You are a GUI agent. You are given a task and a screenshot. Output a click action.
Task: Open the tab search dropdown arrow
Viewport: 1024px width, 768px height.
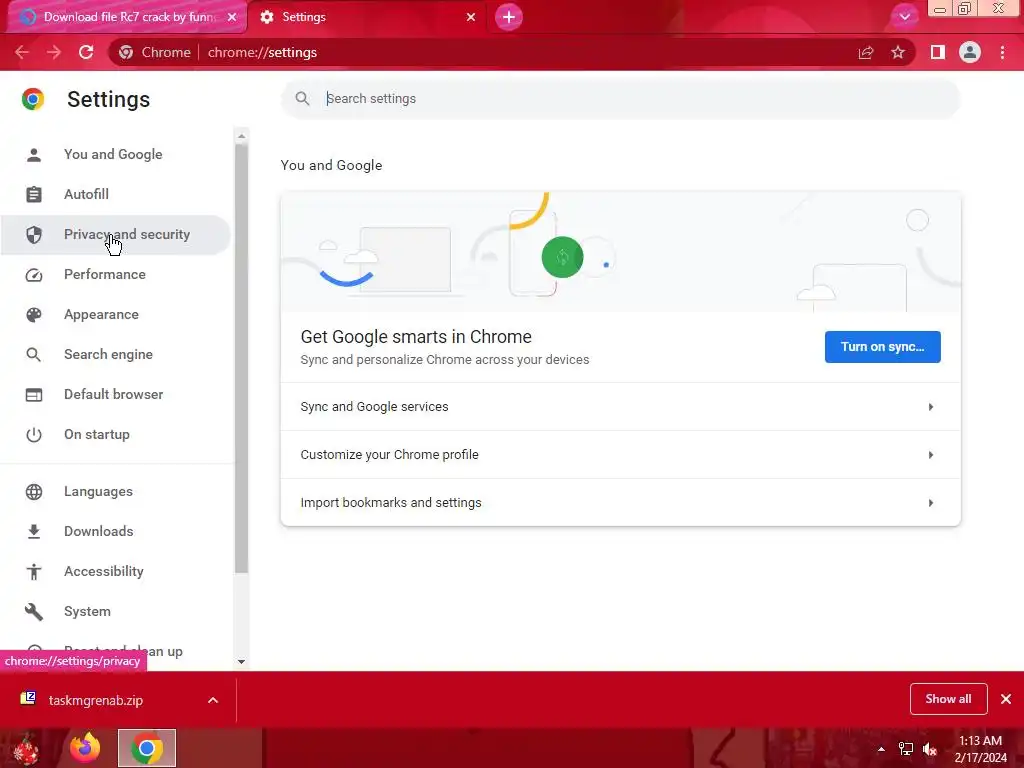(904, 17)
